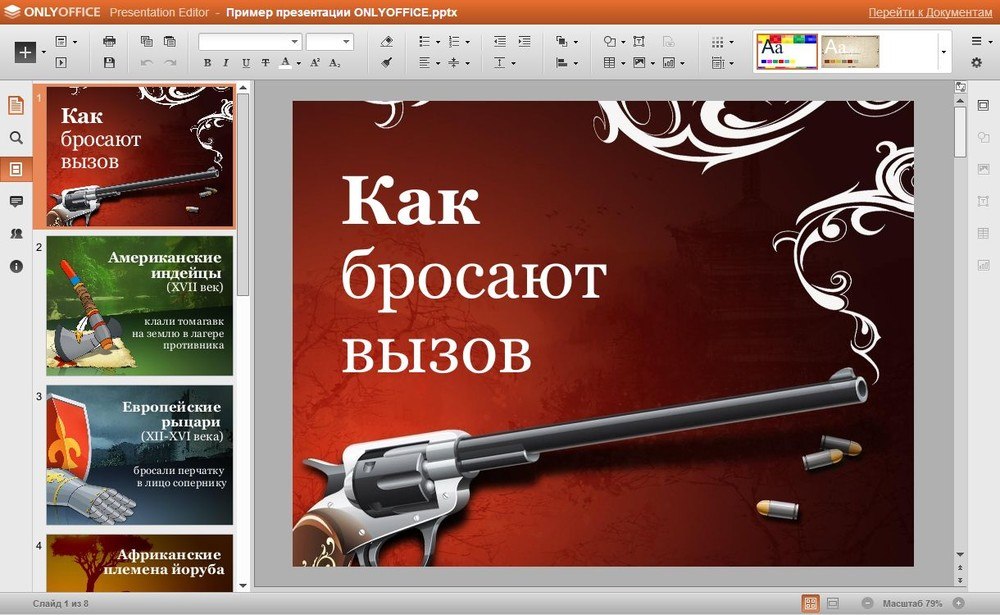Toggle underline formatting
Image resolution: width=1000 pixels, height=615 pixels.
246,63
